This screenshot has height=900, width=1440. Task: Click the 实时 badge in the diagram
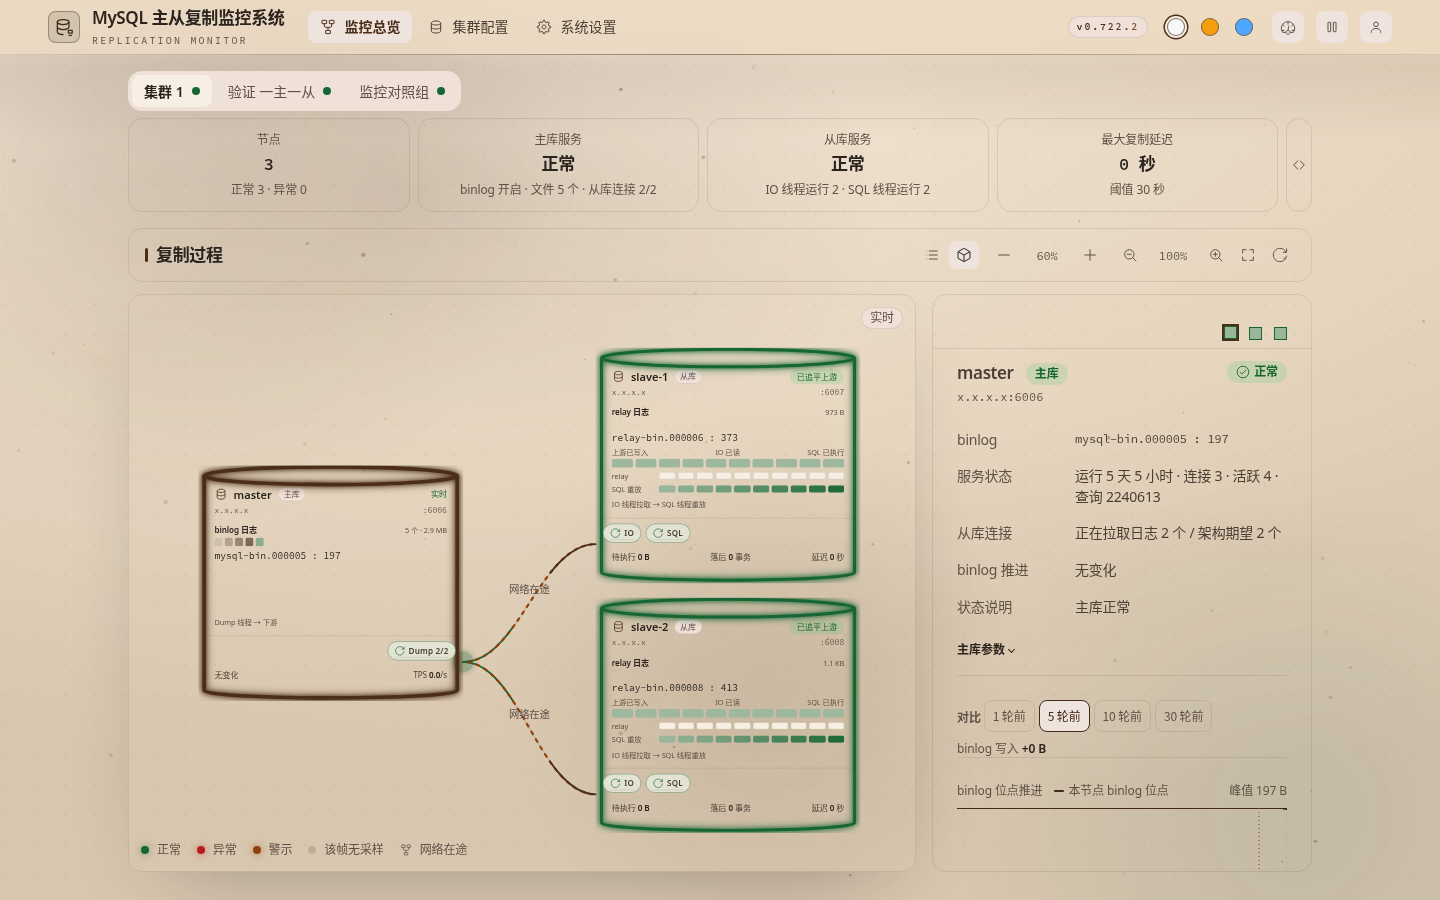click(882, 317)
